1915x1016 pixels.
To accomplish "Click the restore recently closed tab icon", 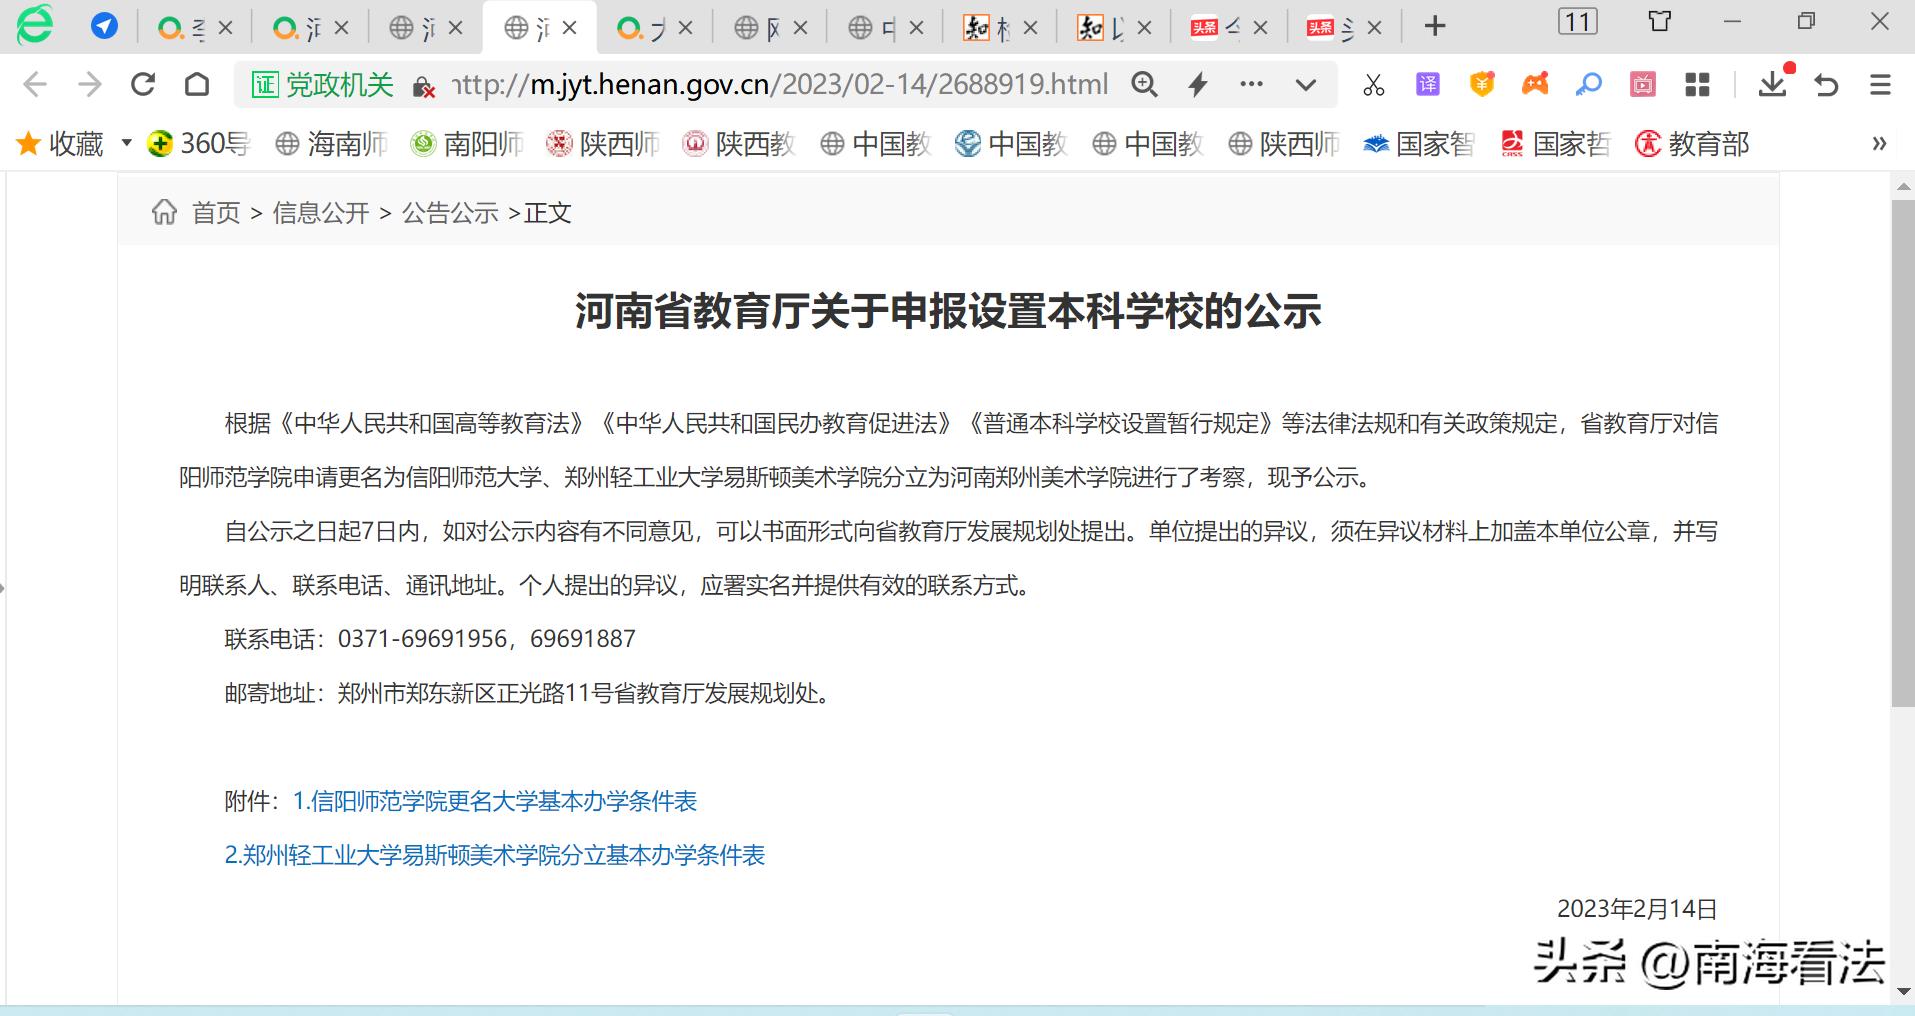I will coord(1826,84).
